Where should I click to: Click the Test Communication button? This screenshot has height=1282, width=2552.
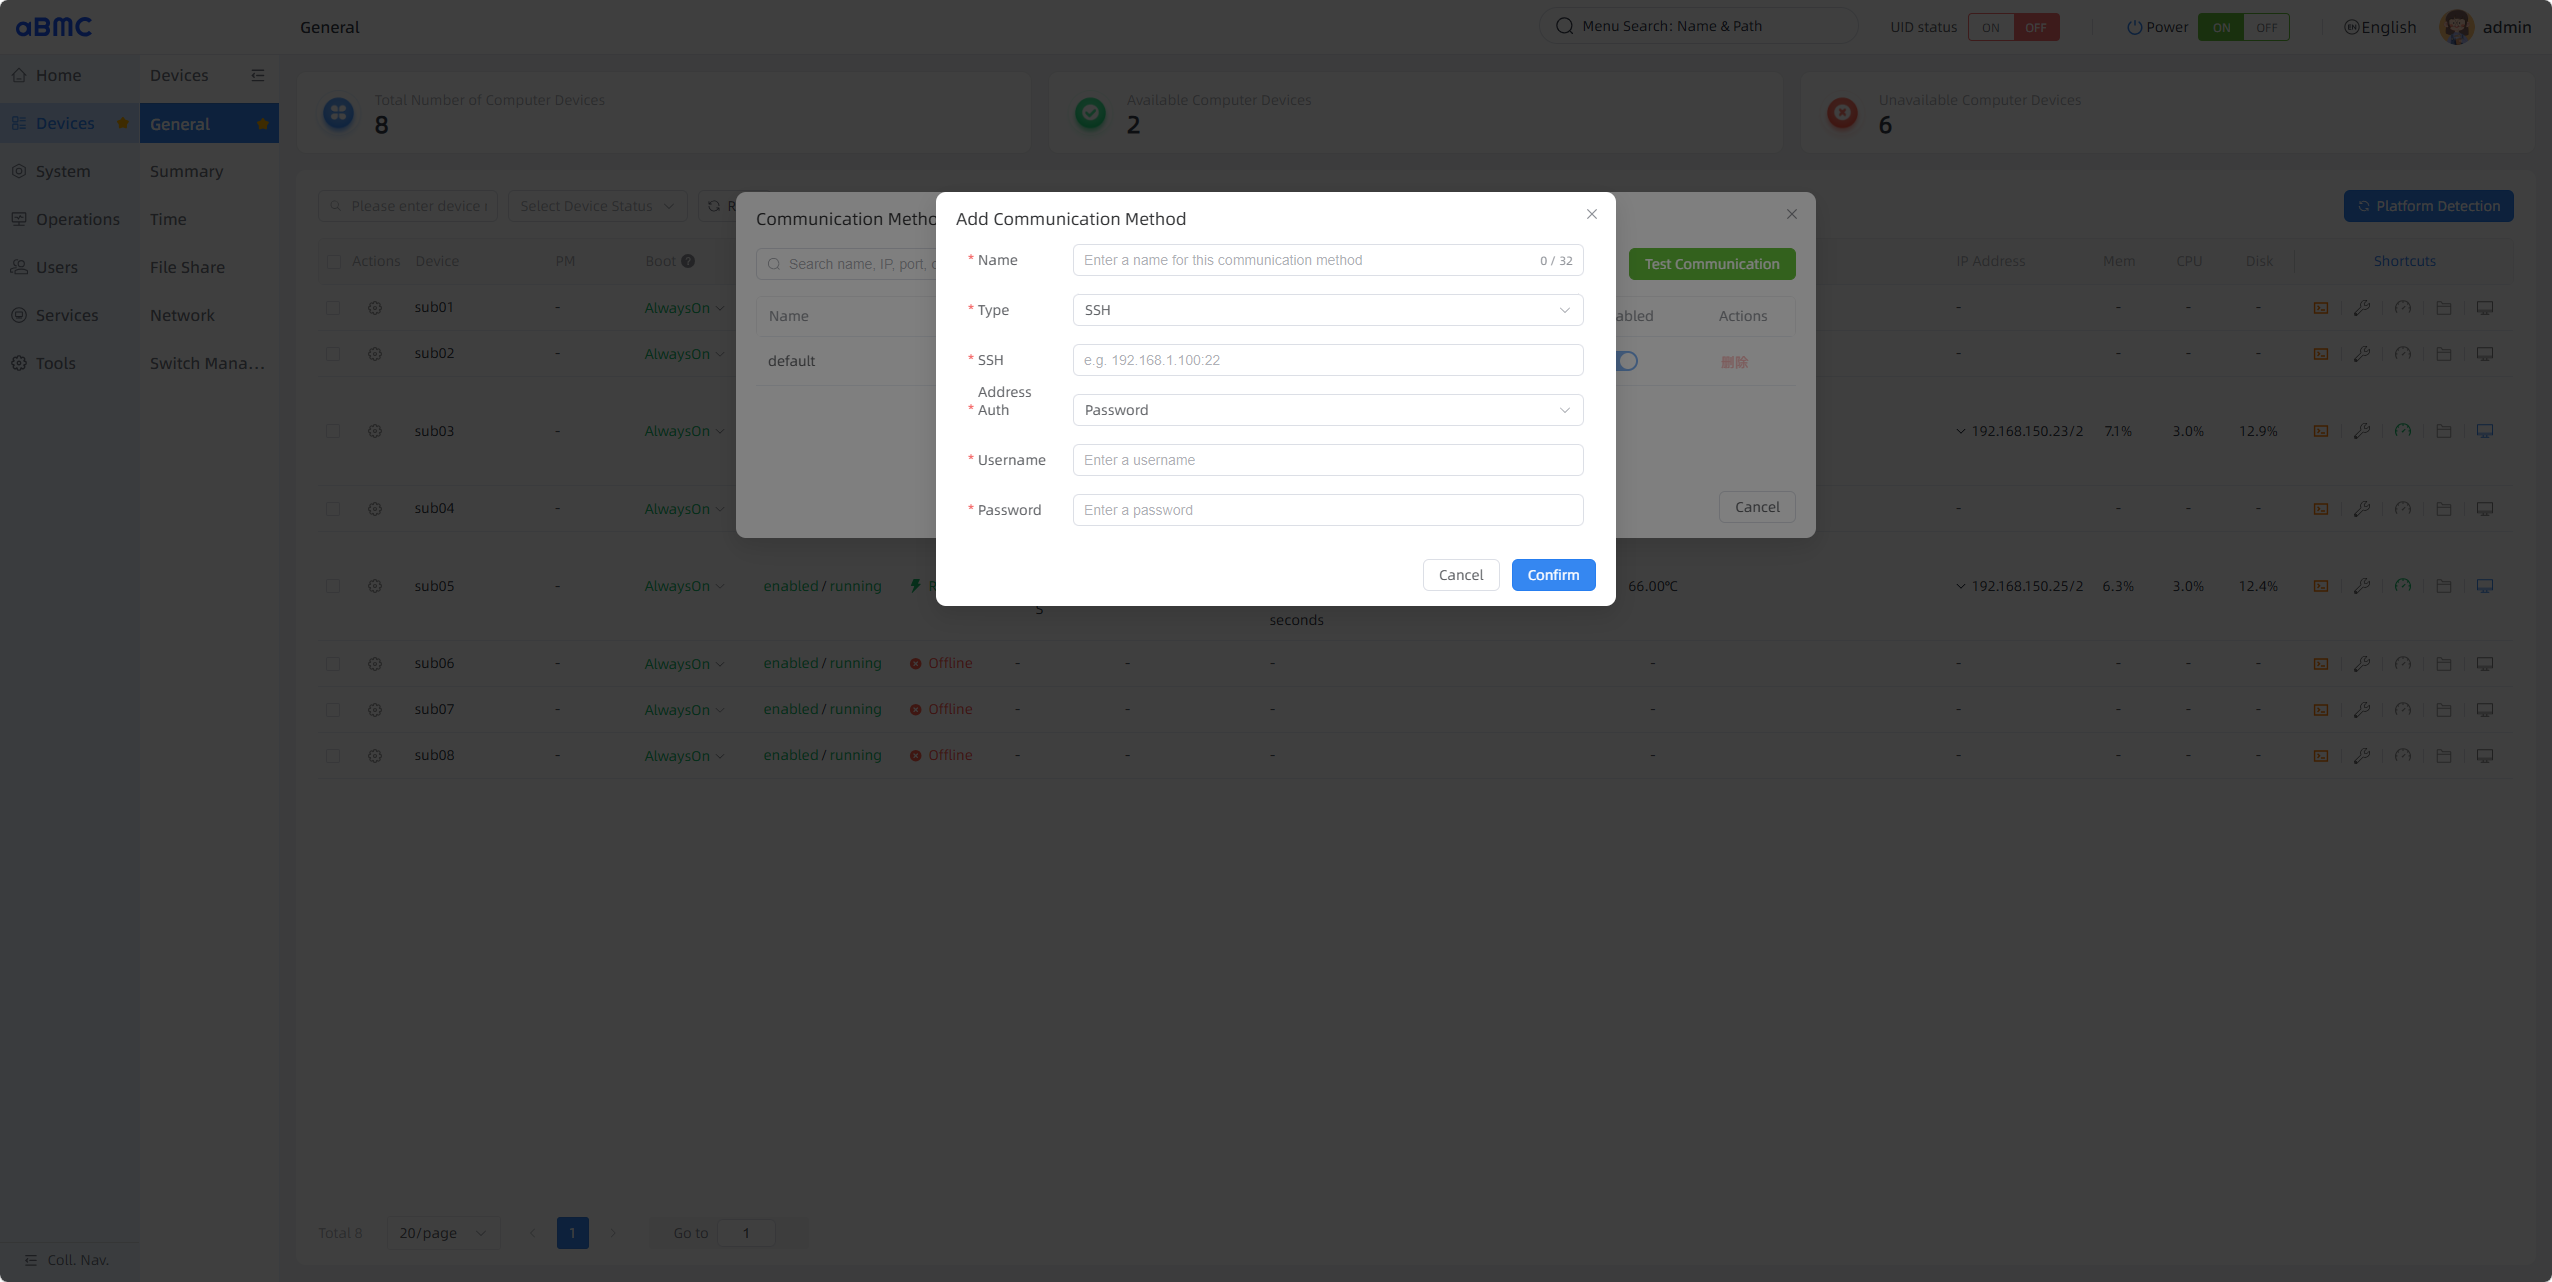click(1711, 264)
